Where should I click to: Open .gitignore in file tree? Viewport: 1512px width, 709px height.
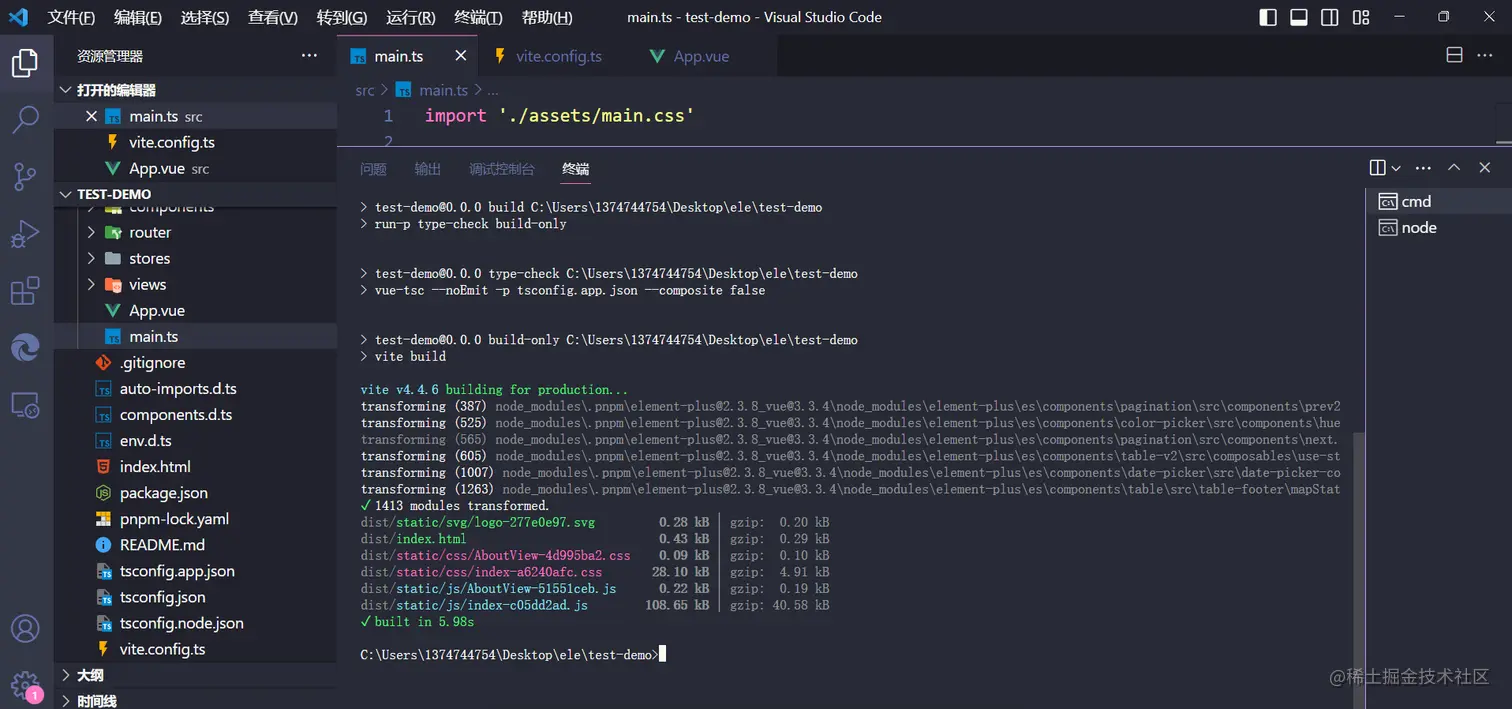pyautogui.click(x=195, y=362)
